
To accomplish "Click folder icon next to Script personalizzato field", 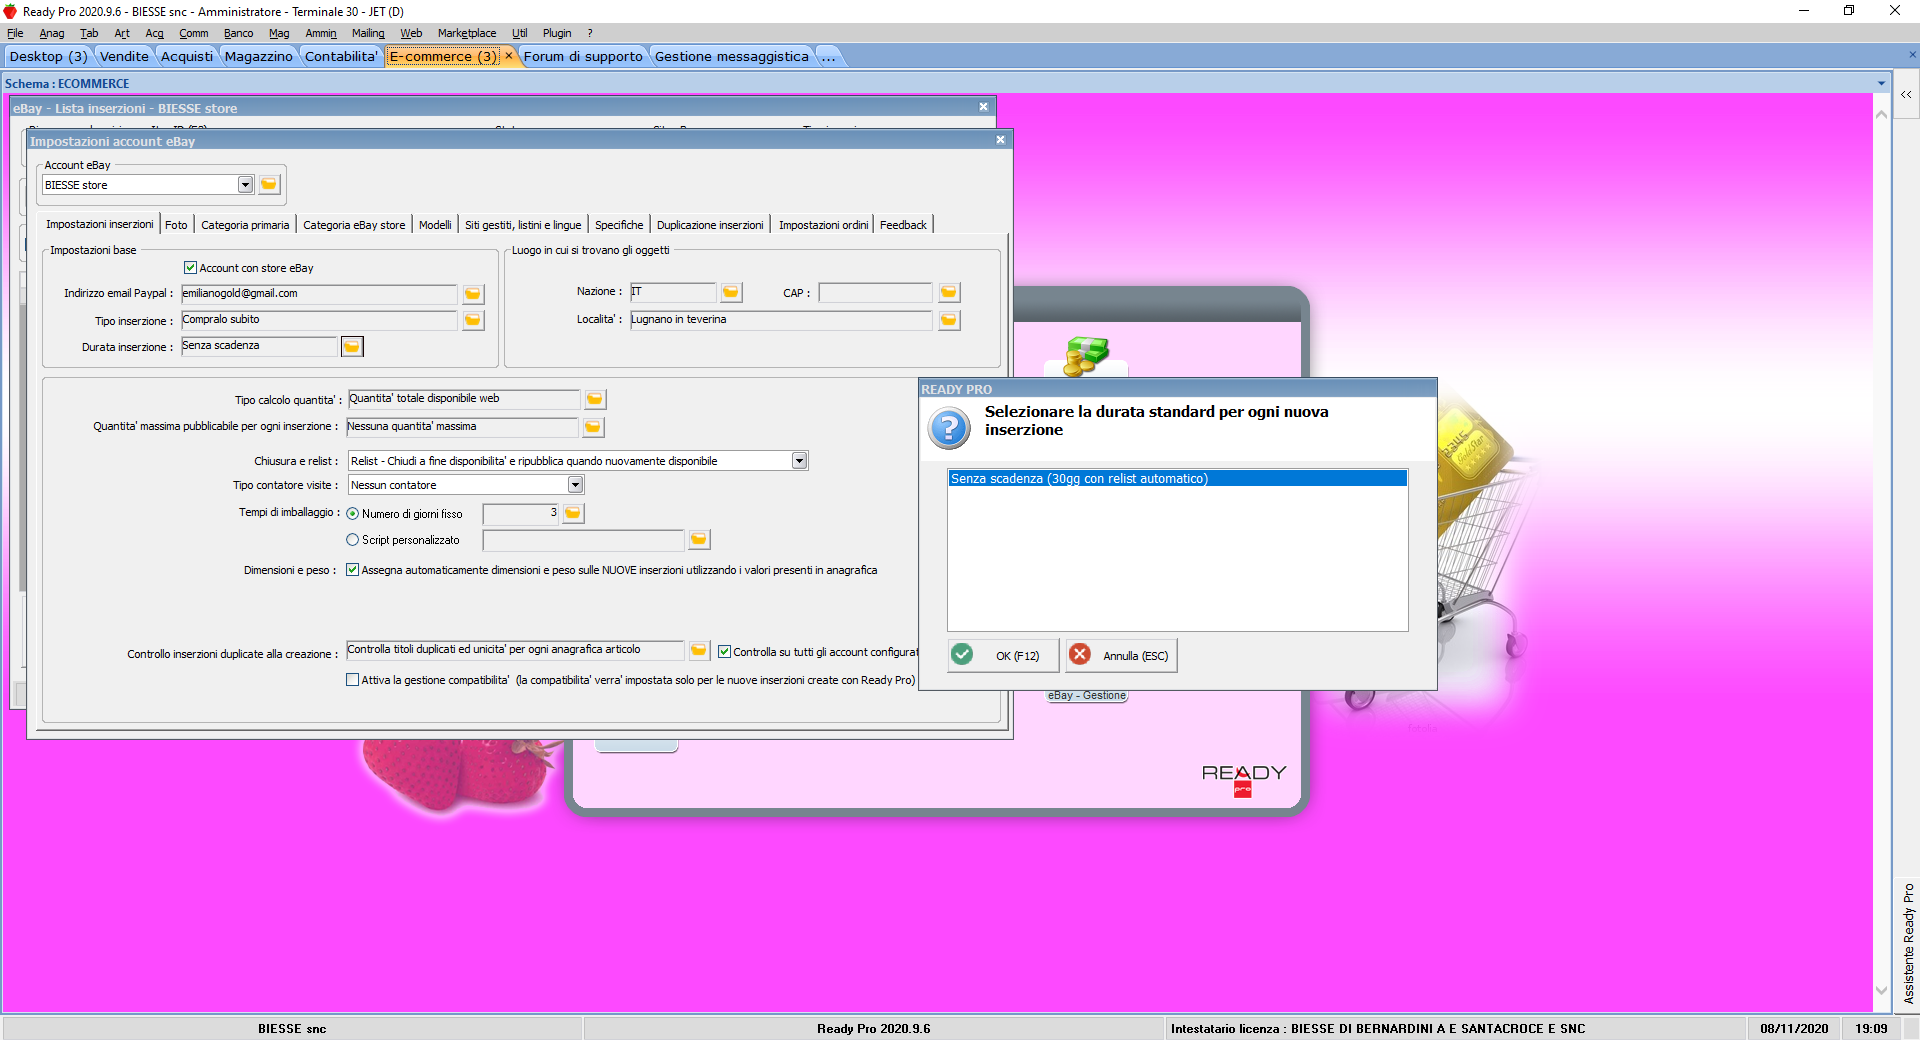I will [699, 540].
